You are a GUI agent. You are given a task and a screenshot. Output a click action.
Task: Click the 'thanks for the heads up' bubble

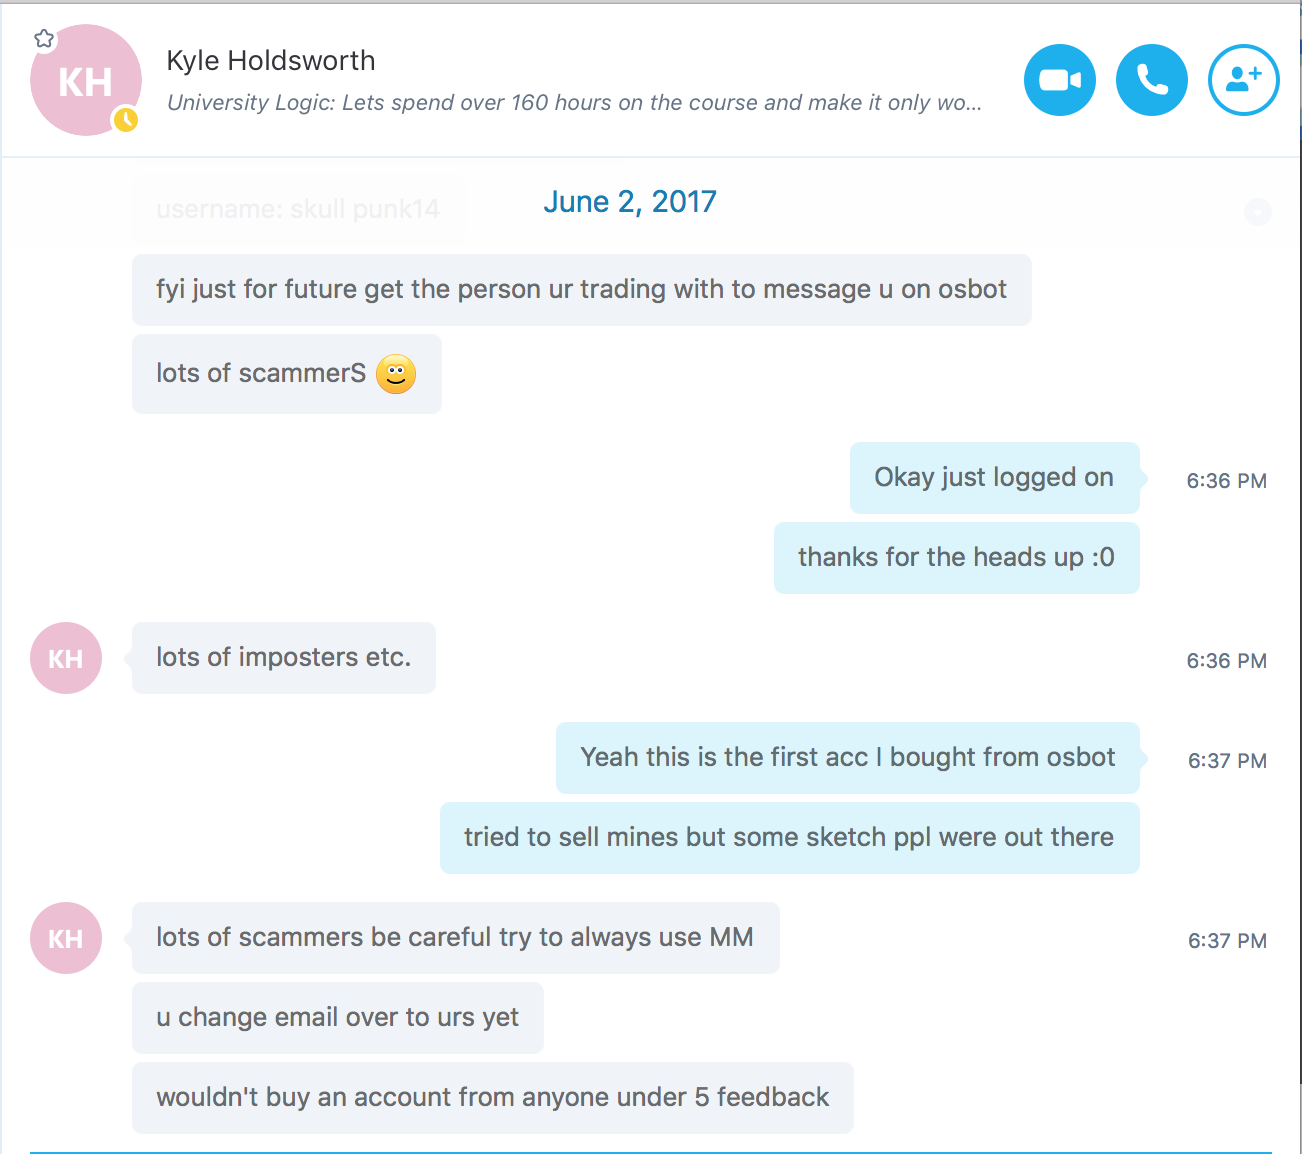tap(957, 558)
